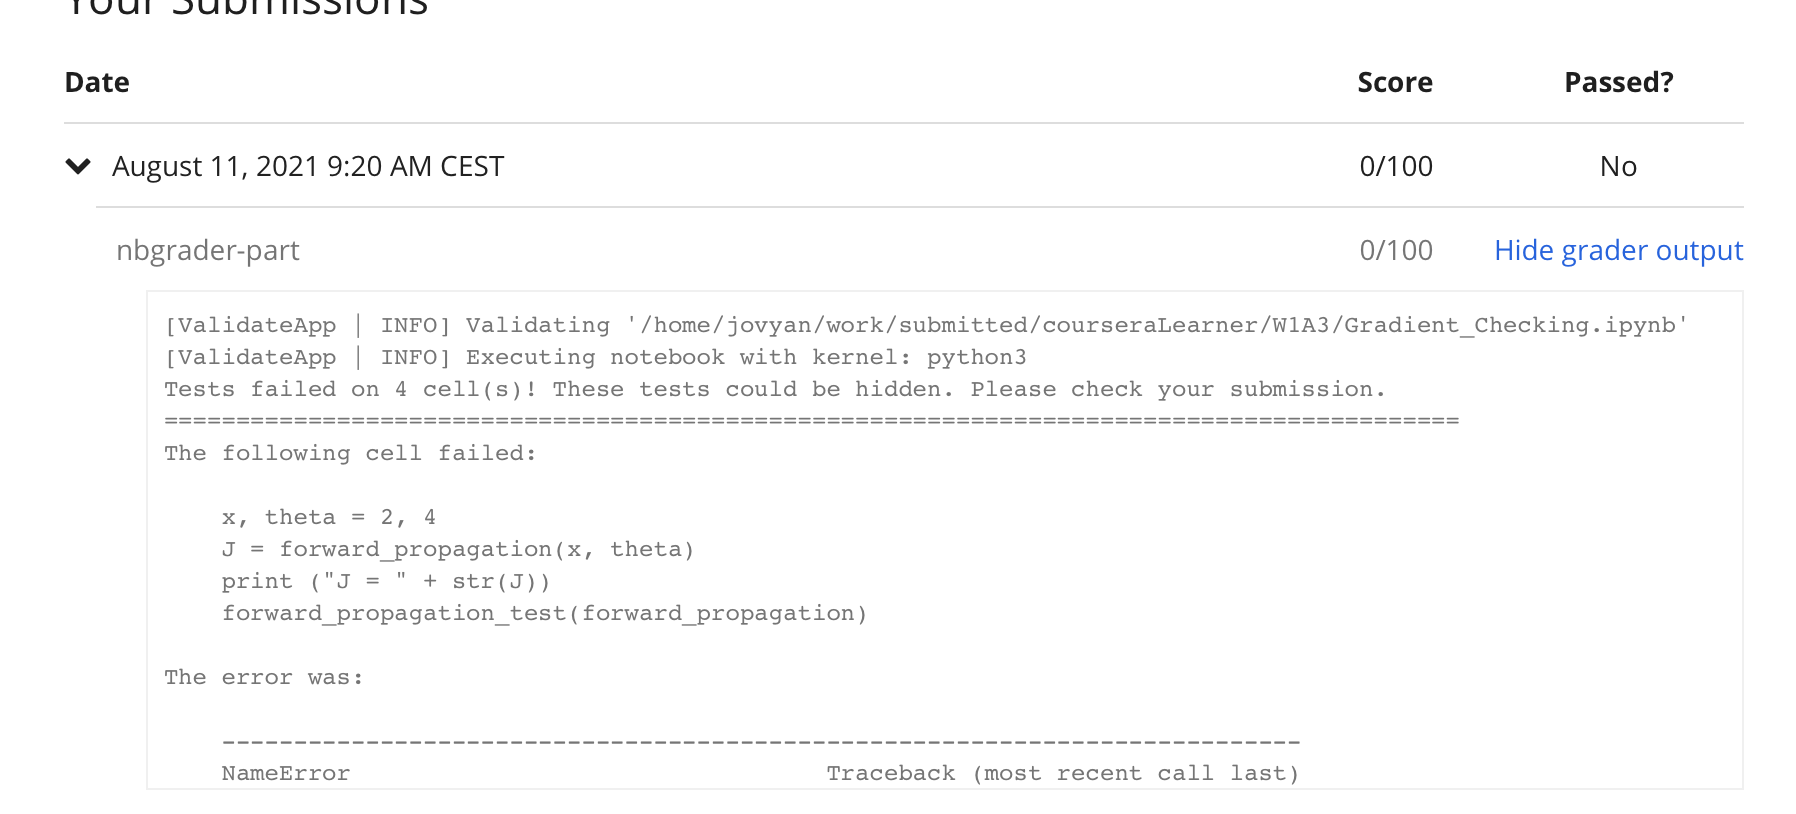Click the forward_propagation_test code line
This screenshot has width=1796, height=814.
(x=544, y=613)
